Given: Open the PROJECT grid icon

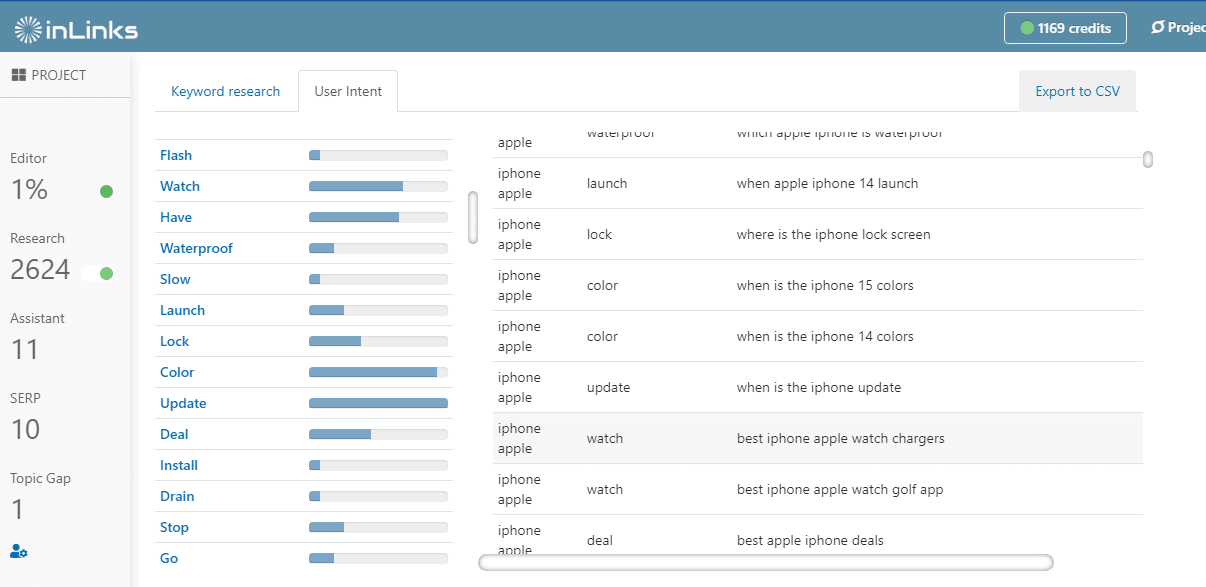Looking at the screenshot, I should click(18, 75).
